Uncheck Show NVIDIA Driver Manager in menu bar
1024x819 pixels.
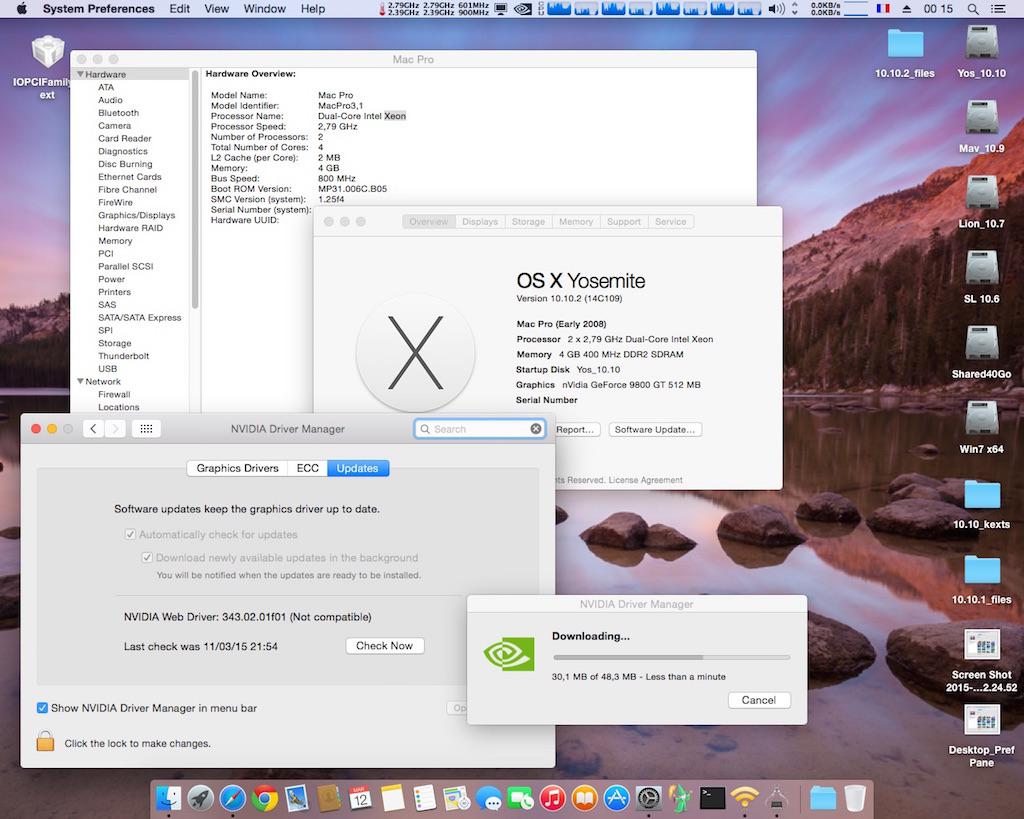(x=43, y=708)
